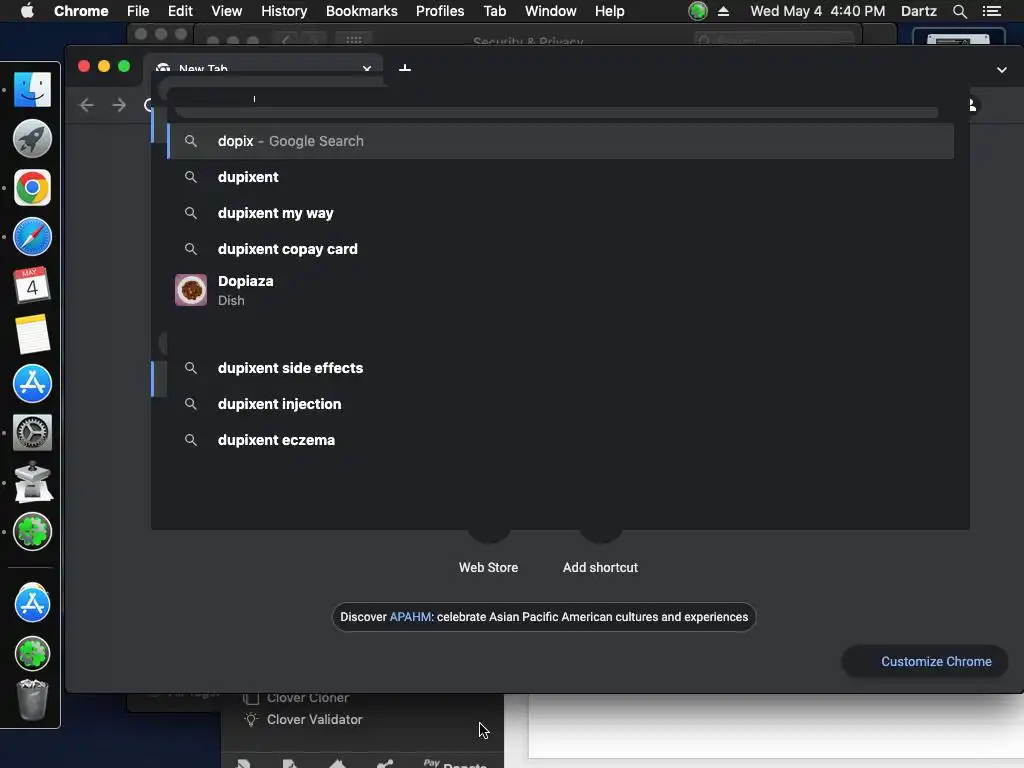Open the History menu
The width and height of the screenshot is (1024, 768).
284,11
